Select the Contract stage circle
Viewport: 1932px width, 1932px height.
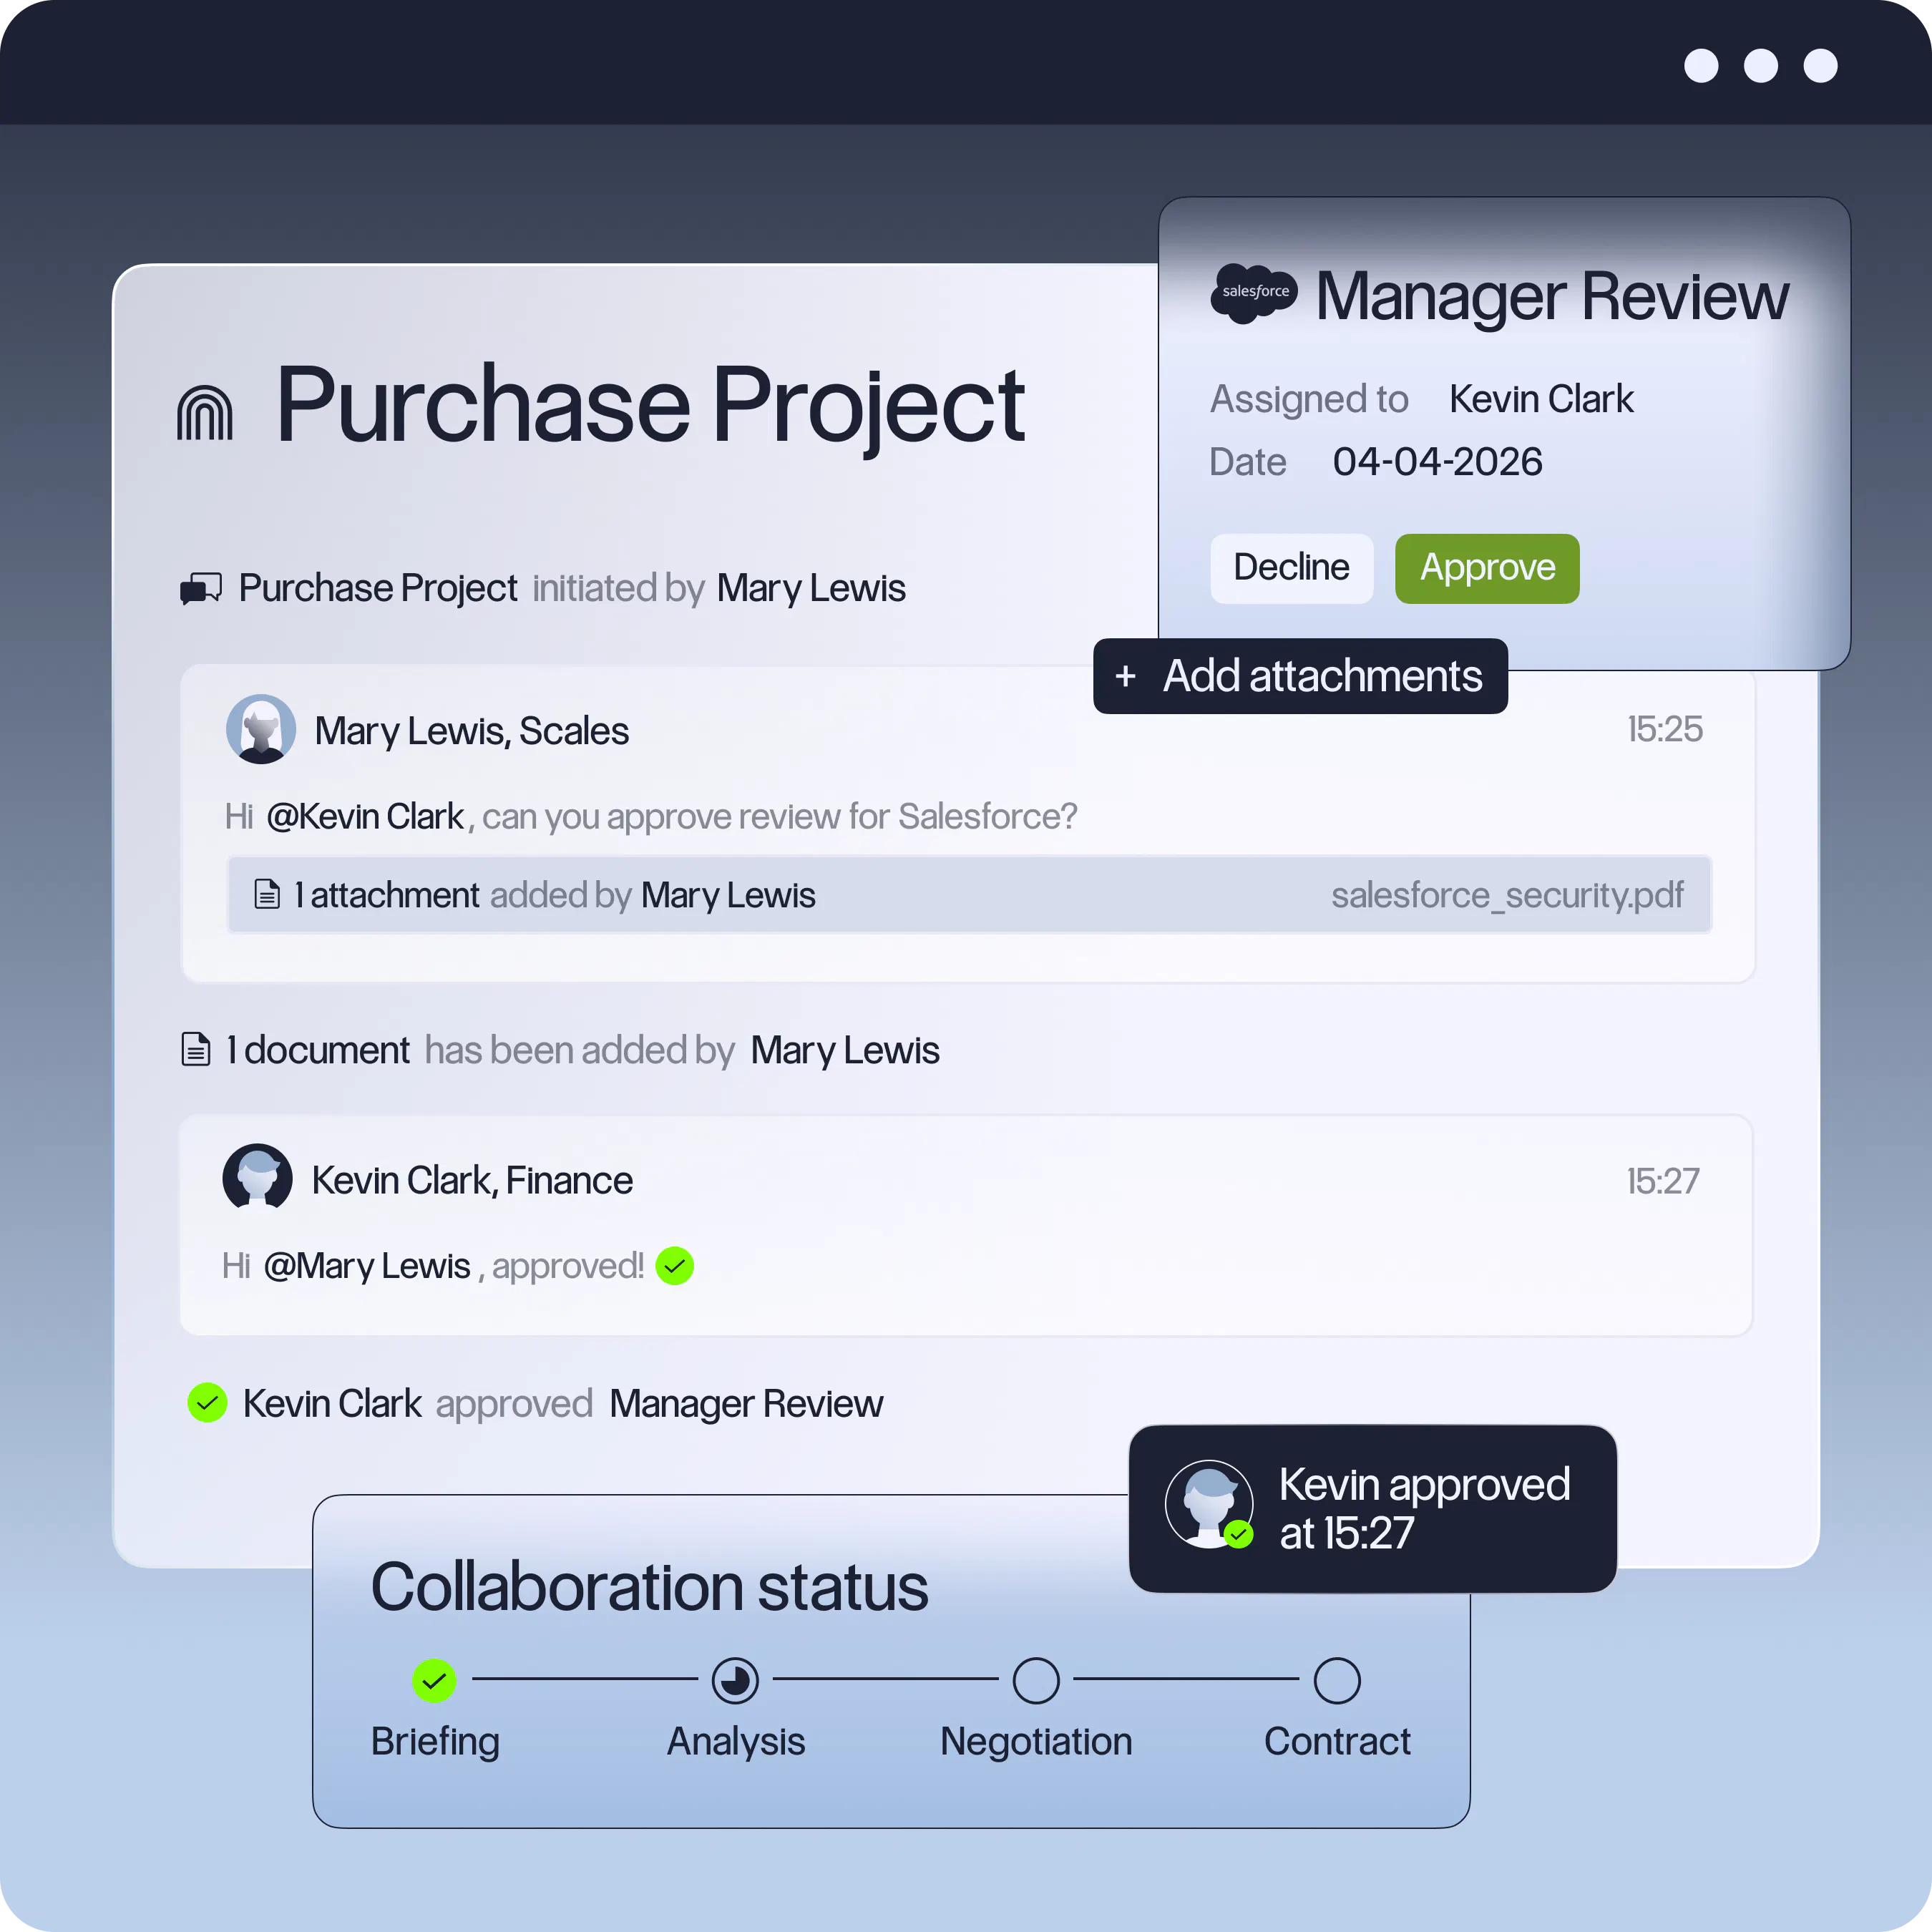(1337, 1681)
